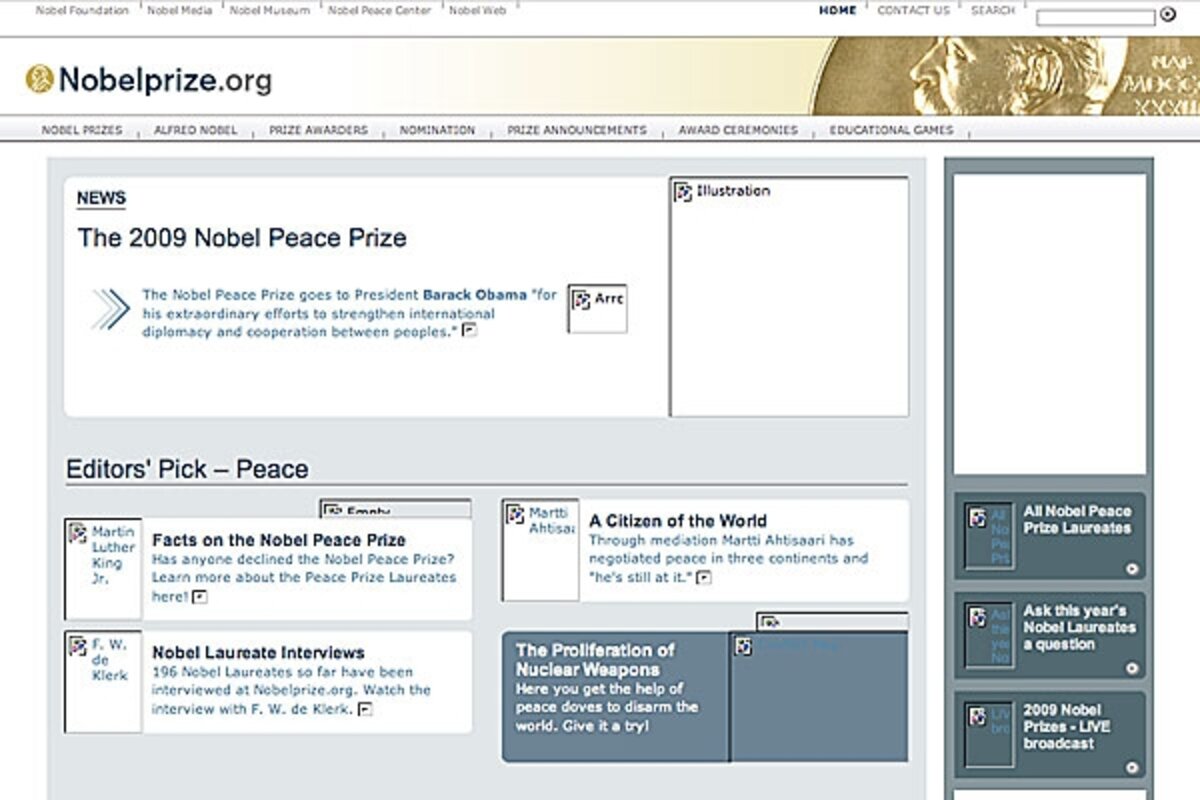The width and height of the screenshot is (1200, 800).
Task: Click image placeholder in All Nobel Peace Prize Laureates box
Action: point(990,537)
